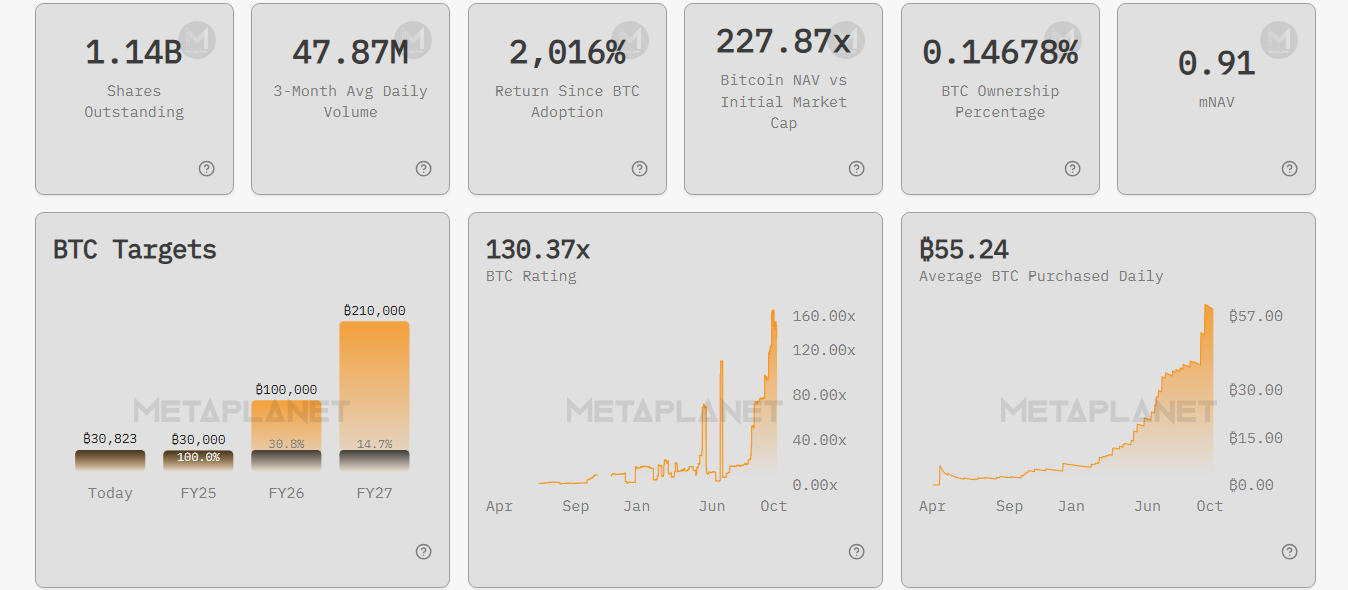Image resolution: width=1348 pixels, height=590 pixels.
Task: Click the BTC Rating chart peak near Oct
Action: pos(773,313)
